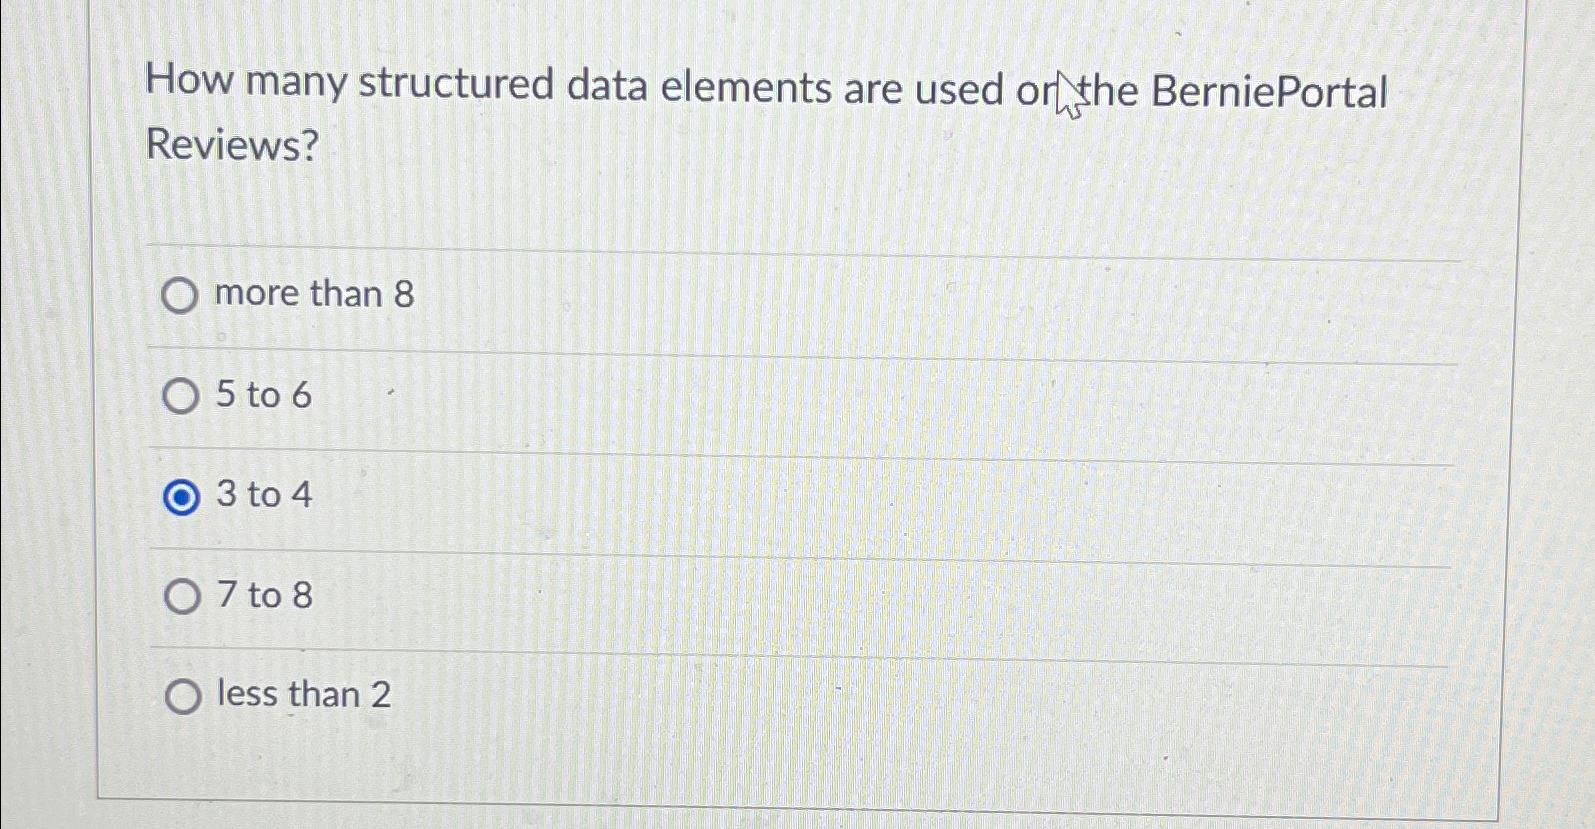Select the '5 to 6' radio button
The height and width of the screenshot is (829, 1595).
(x=181, y=396)
